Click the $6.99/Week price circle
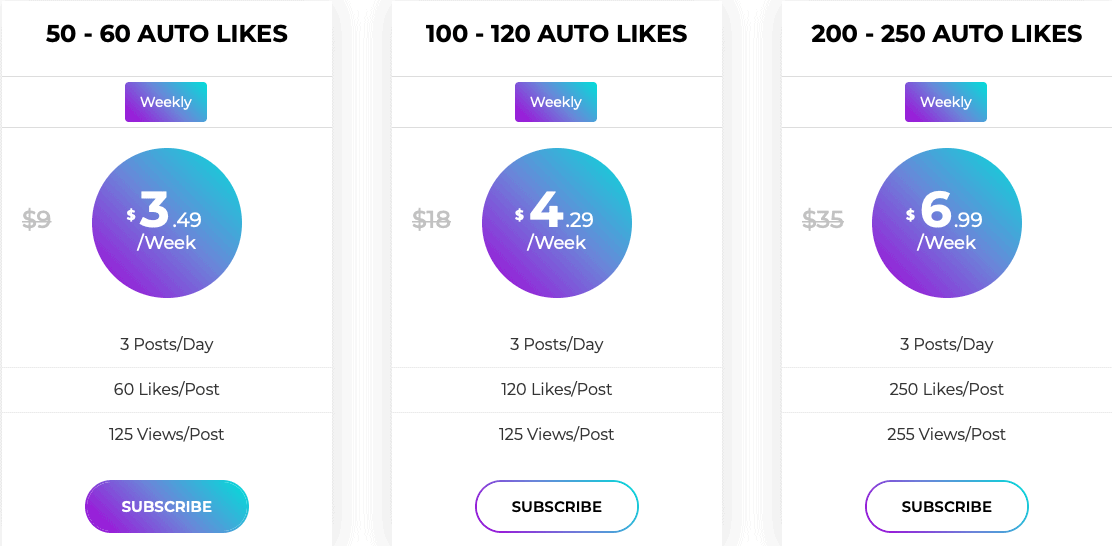 click(947, 223)
